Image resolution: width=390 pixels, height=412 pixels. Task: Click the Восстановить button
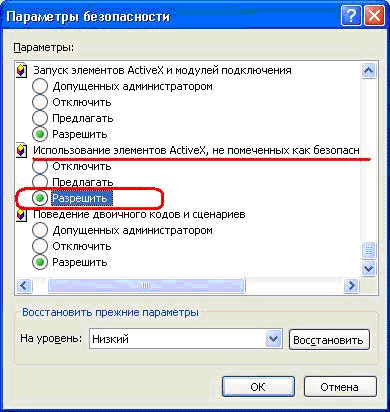(329, 340)
